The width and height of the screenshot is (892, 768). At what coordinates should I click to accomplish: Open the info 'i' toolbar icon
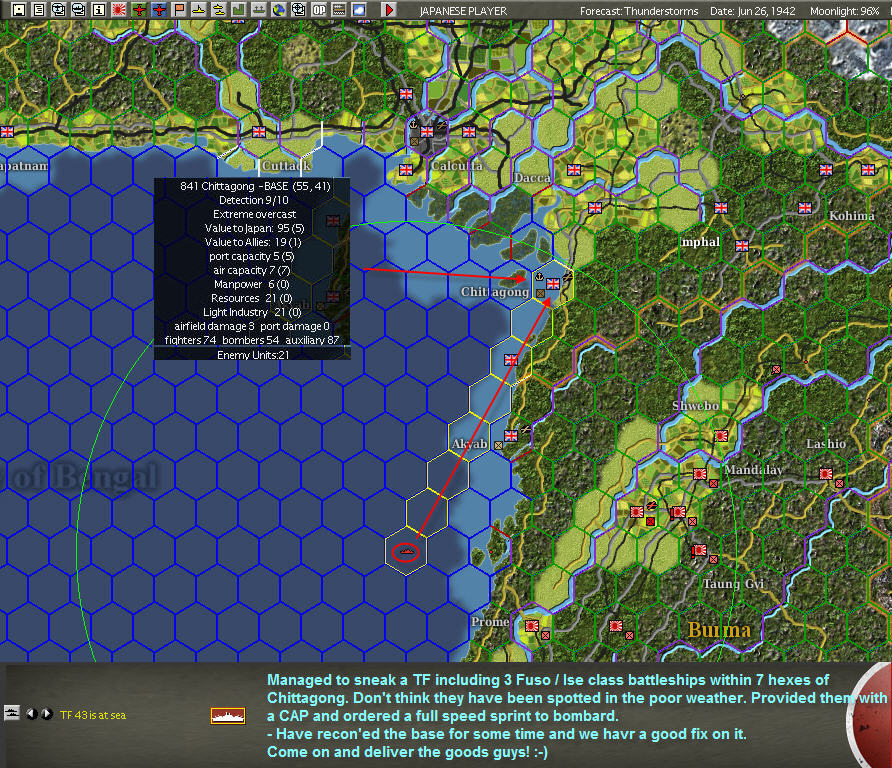coord(98,9)
